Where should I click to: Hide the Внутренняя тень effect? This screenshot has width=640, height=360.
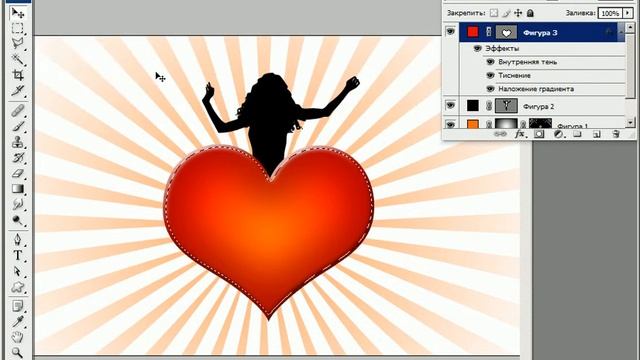point(490,62)
